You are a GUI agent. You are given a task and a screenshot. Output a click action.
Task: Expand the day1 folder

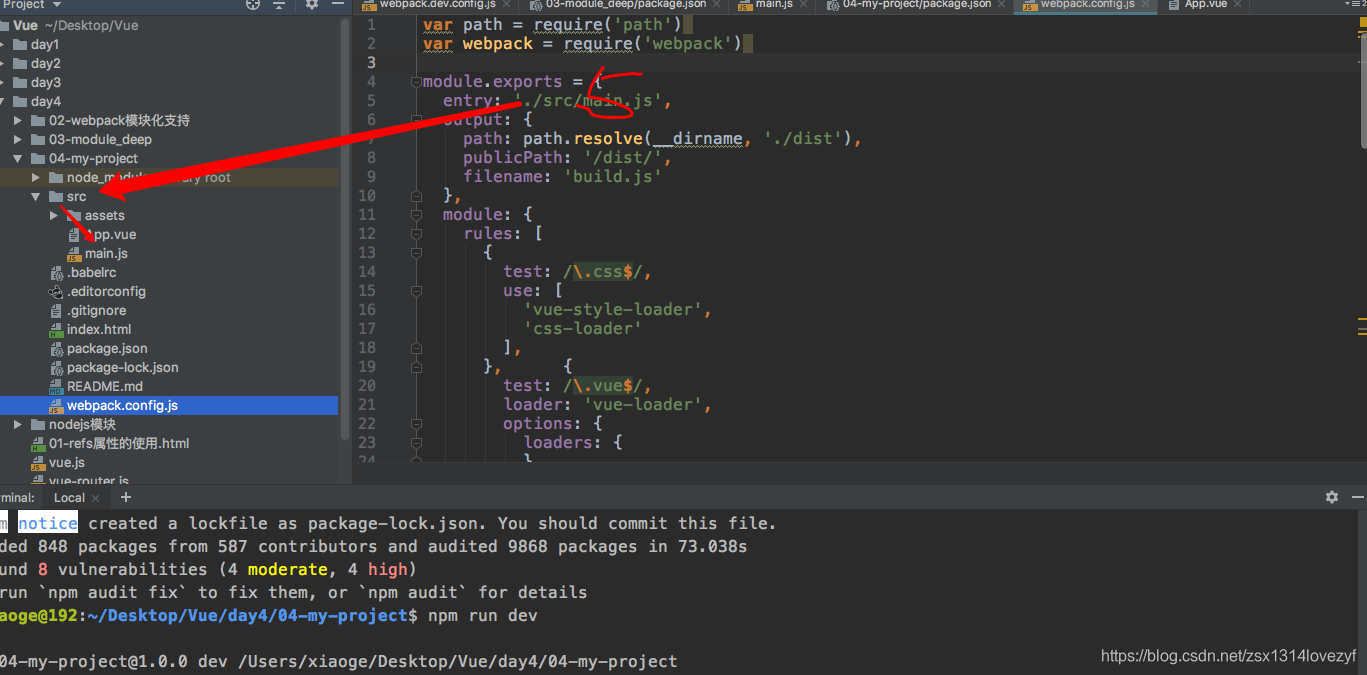(x=3, y=45)
